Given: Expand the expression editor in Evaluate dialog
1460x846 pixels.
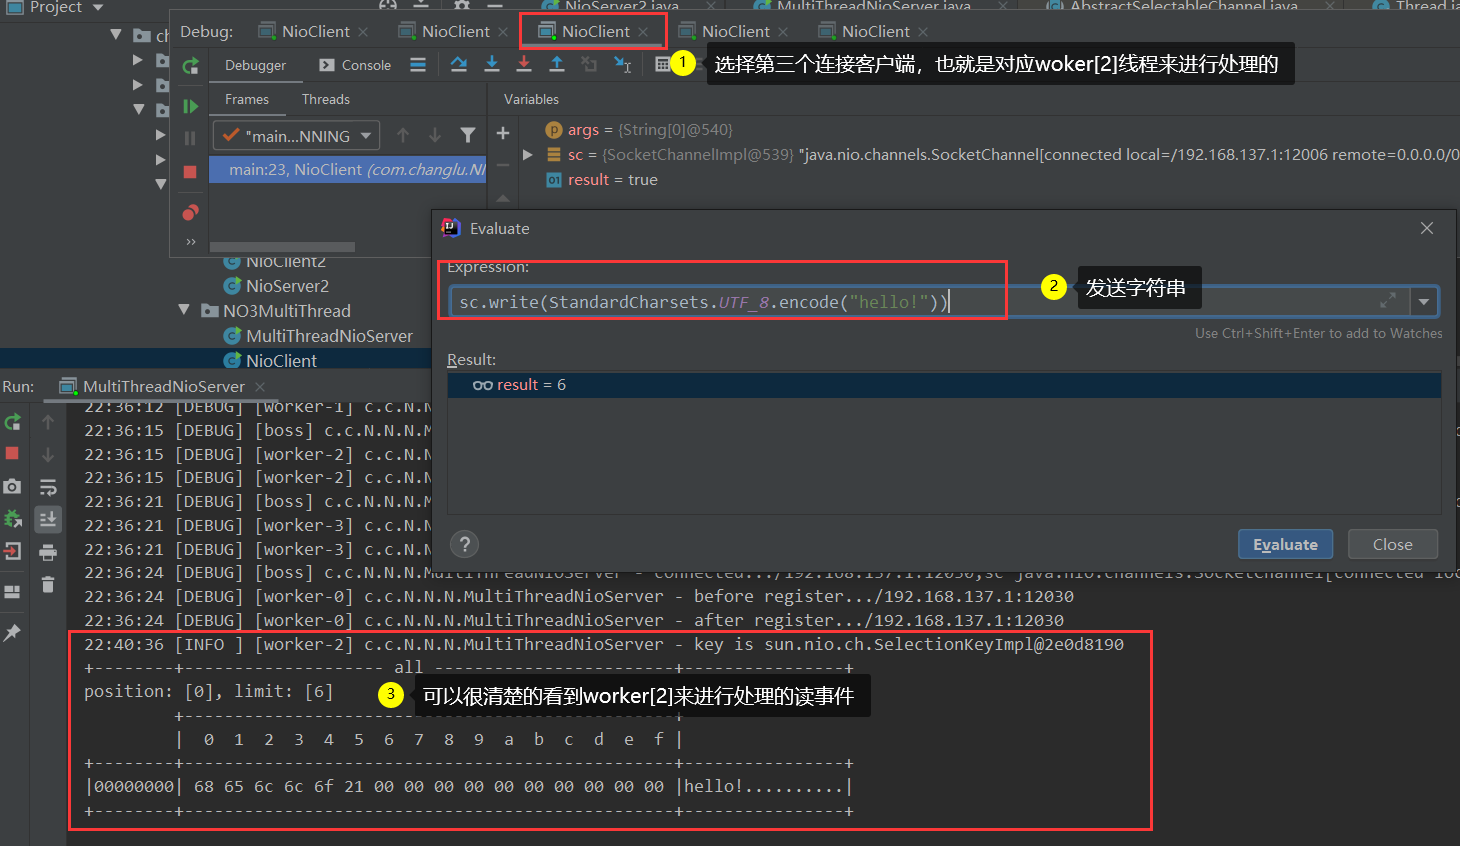Looking at the screenshot, I should pos(1388,300).
